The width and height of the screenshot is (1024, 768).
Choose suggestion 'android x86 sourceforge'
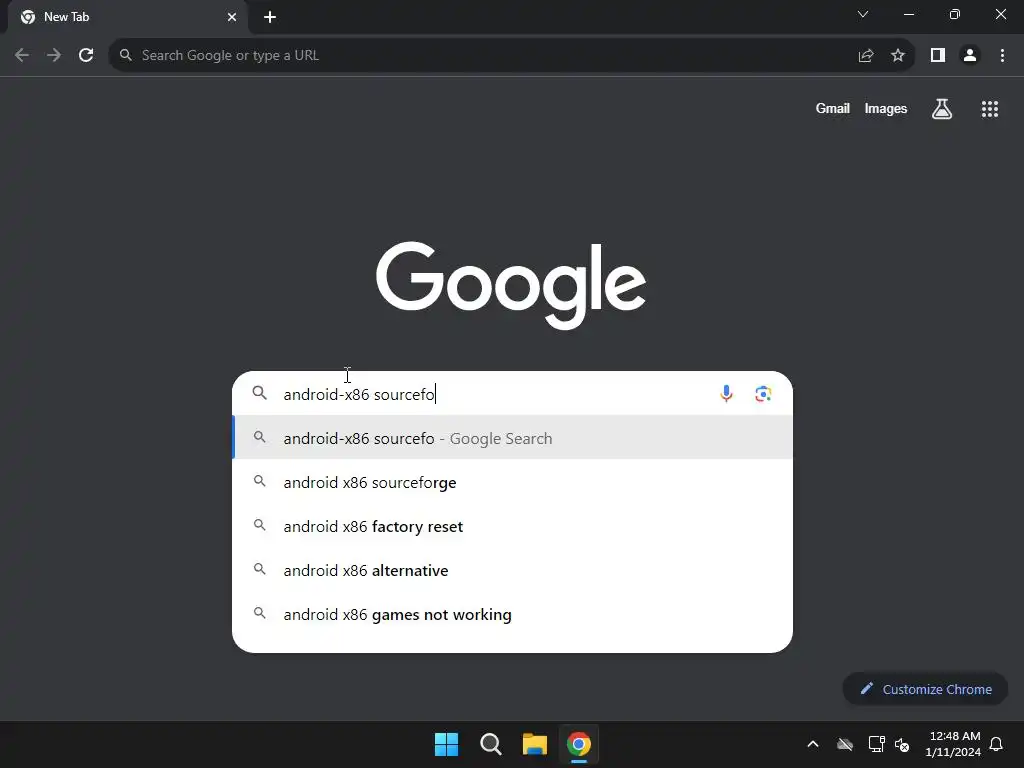[513, 482]
